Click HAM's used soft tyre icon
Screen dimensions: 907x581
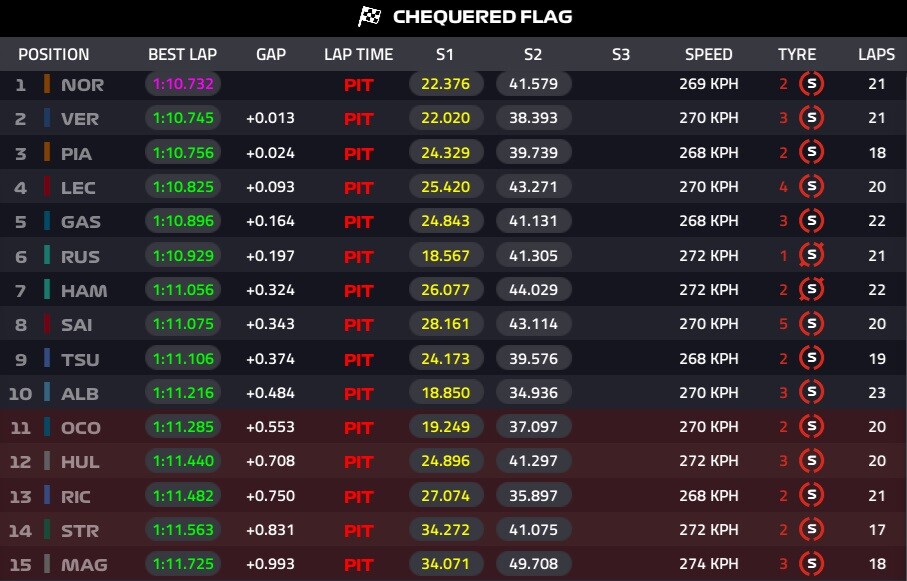pyautogui.click(x=812, y=289)
